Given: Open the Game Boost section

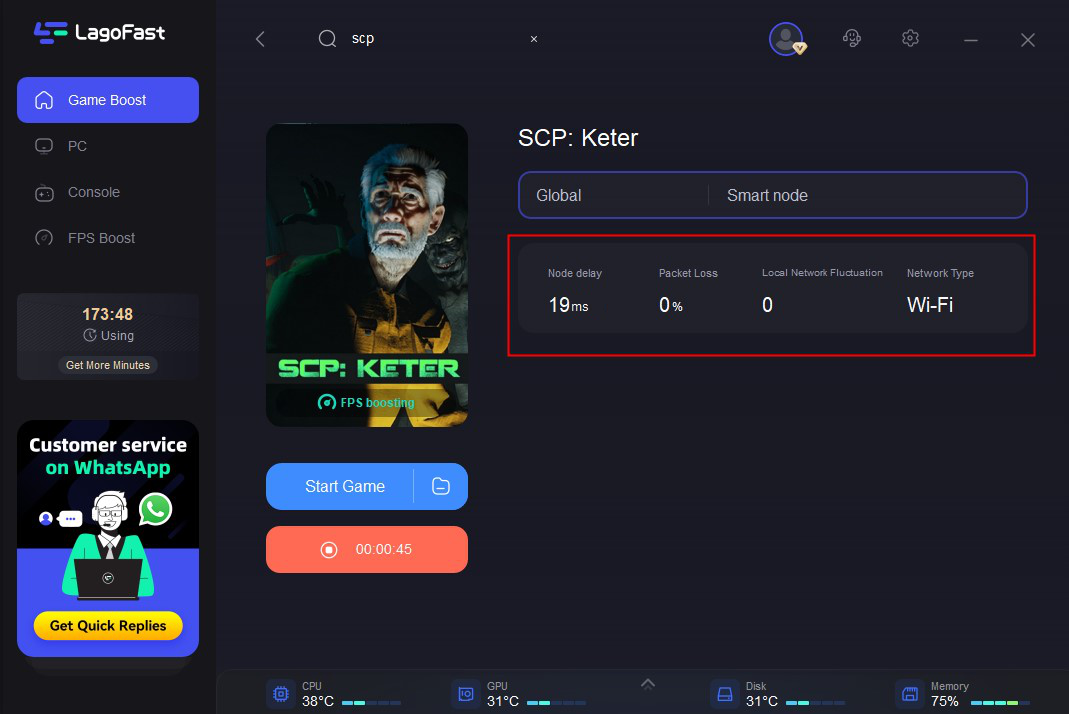Looking at the screenshot, I should pyautogui.click(x=108, y=100).
